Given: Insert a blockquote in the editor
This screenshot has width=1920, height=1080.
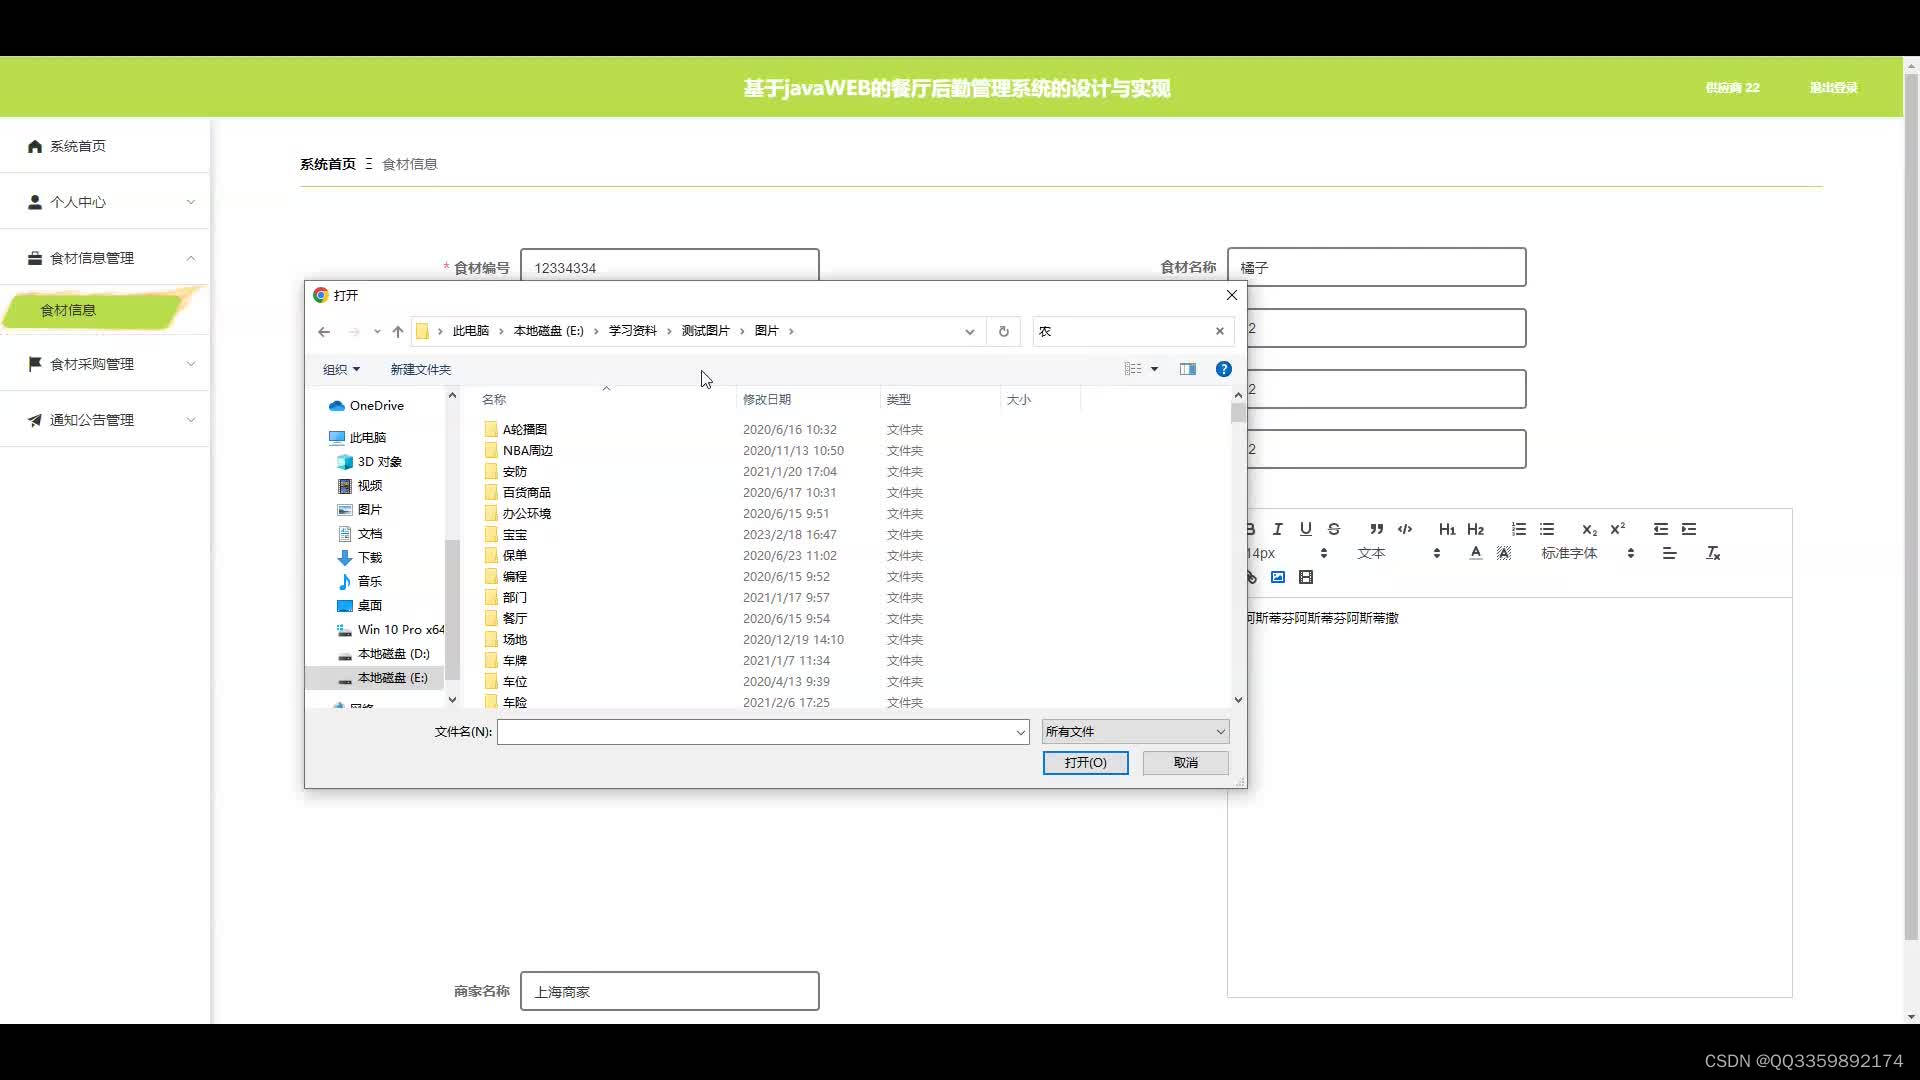Looking at the screenshot, I should pyautogui.click(x=1377, y=529).
